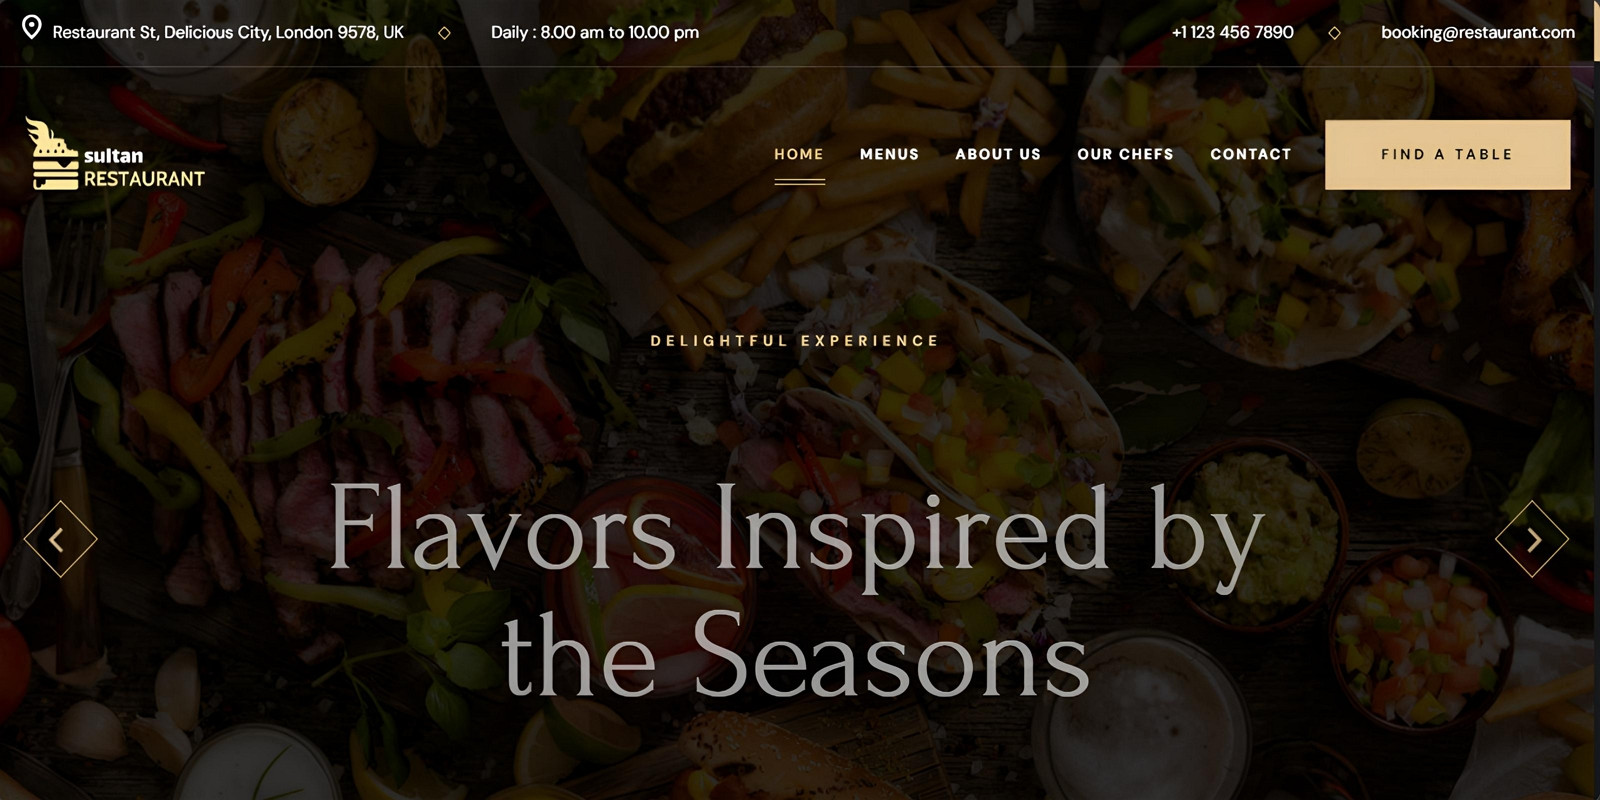This screenshot has height=800, width=1600.
Task: Click diamond separator beside phone number
Action: point(1334,33)
